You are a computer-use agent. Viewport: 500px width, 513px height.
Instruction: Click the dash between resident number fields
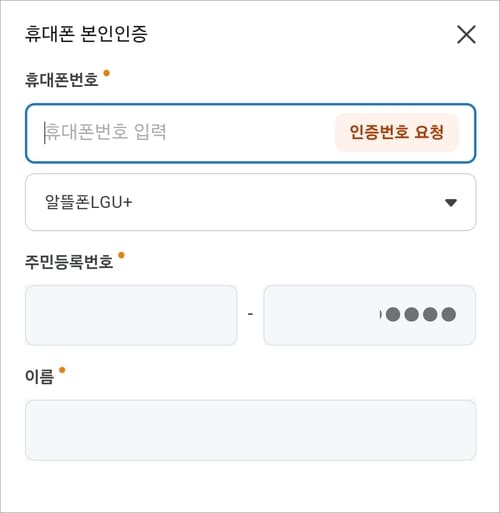pyautogui.click(x=250, y=314)
